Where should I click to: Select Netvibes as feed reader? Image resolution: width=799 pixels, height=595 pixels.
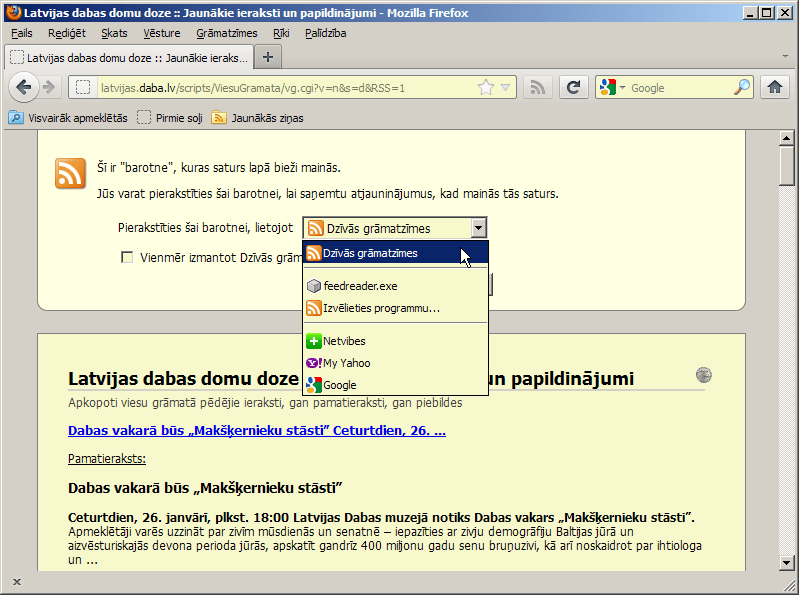395,341
